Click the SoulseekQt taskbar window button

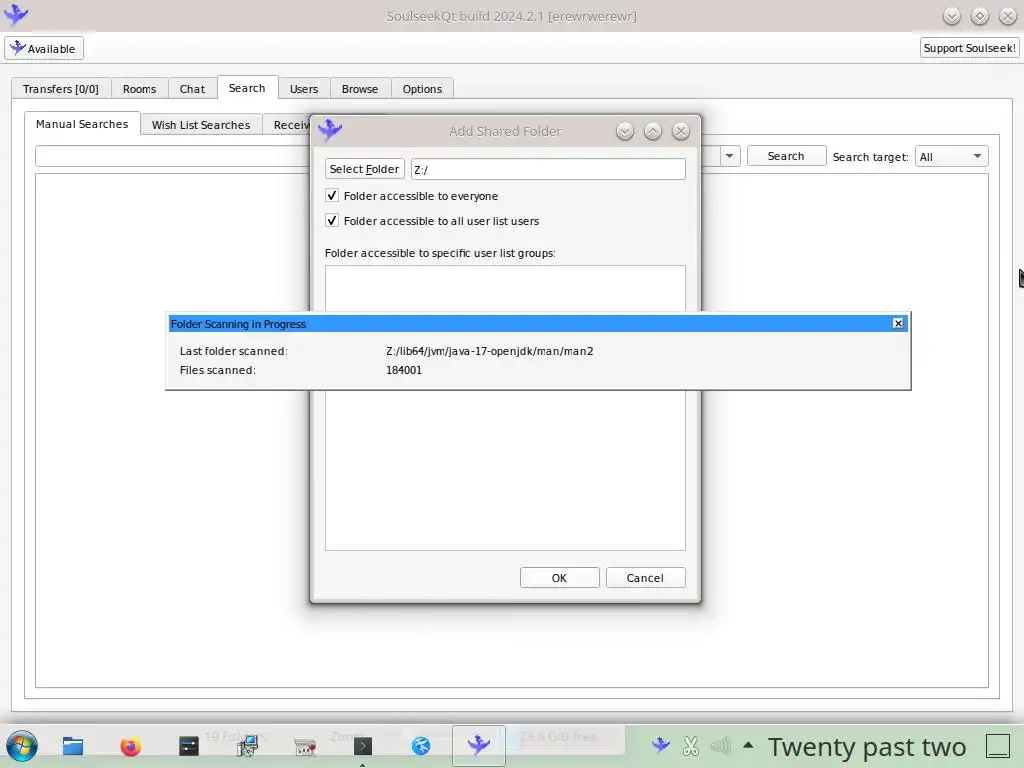(x=479, y=745)
